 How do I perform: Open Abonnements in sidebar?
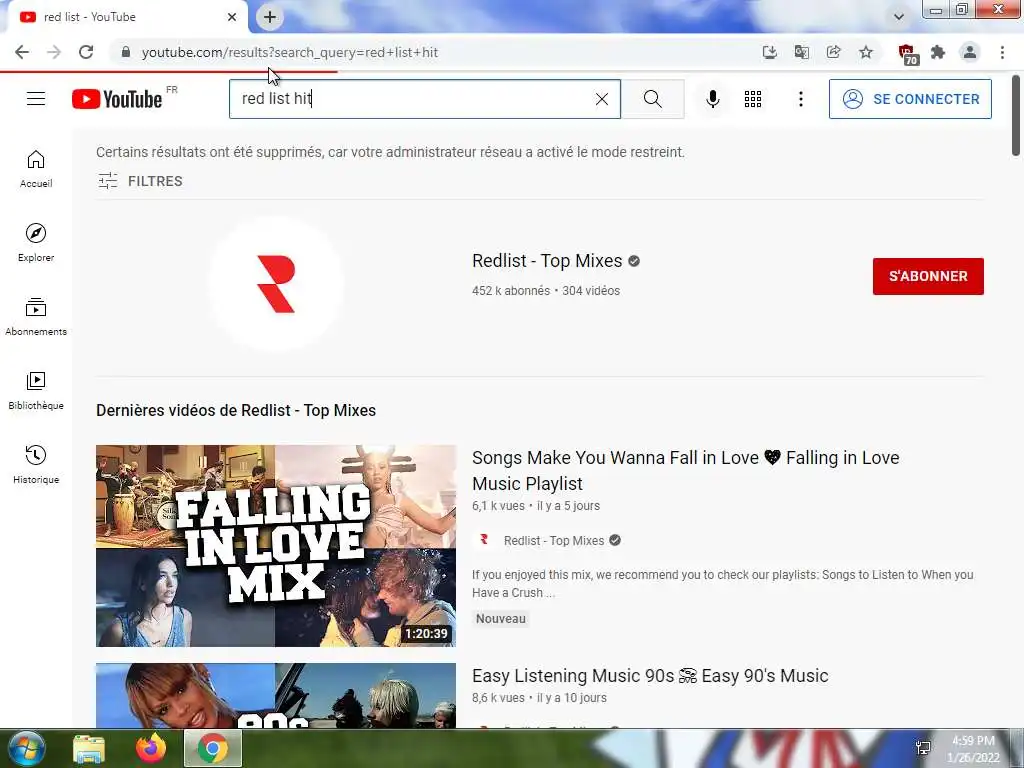coord(36,316)
